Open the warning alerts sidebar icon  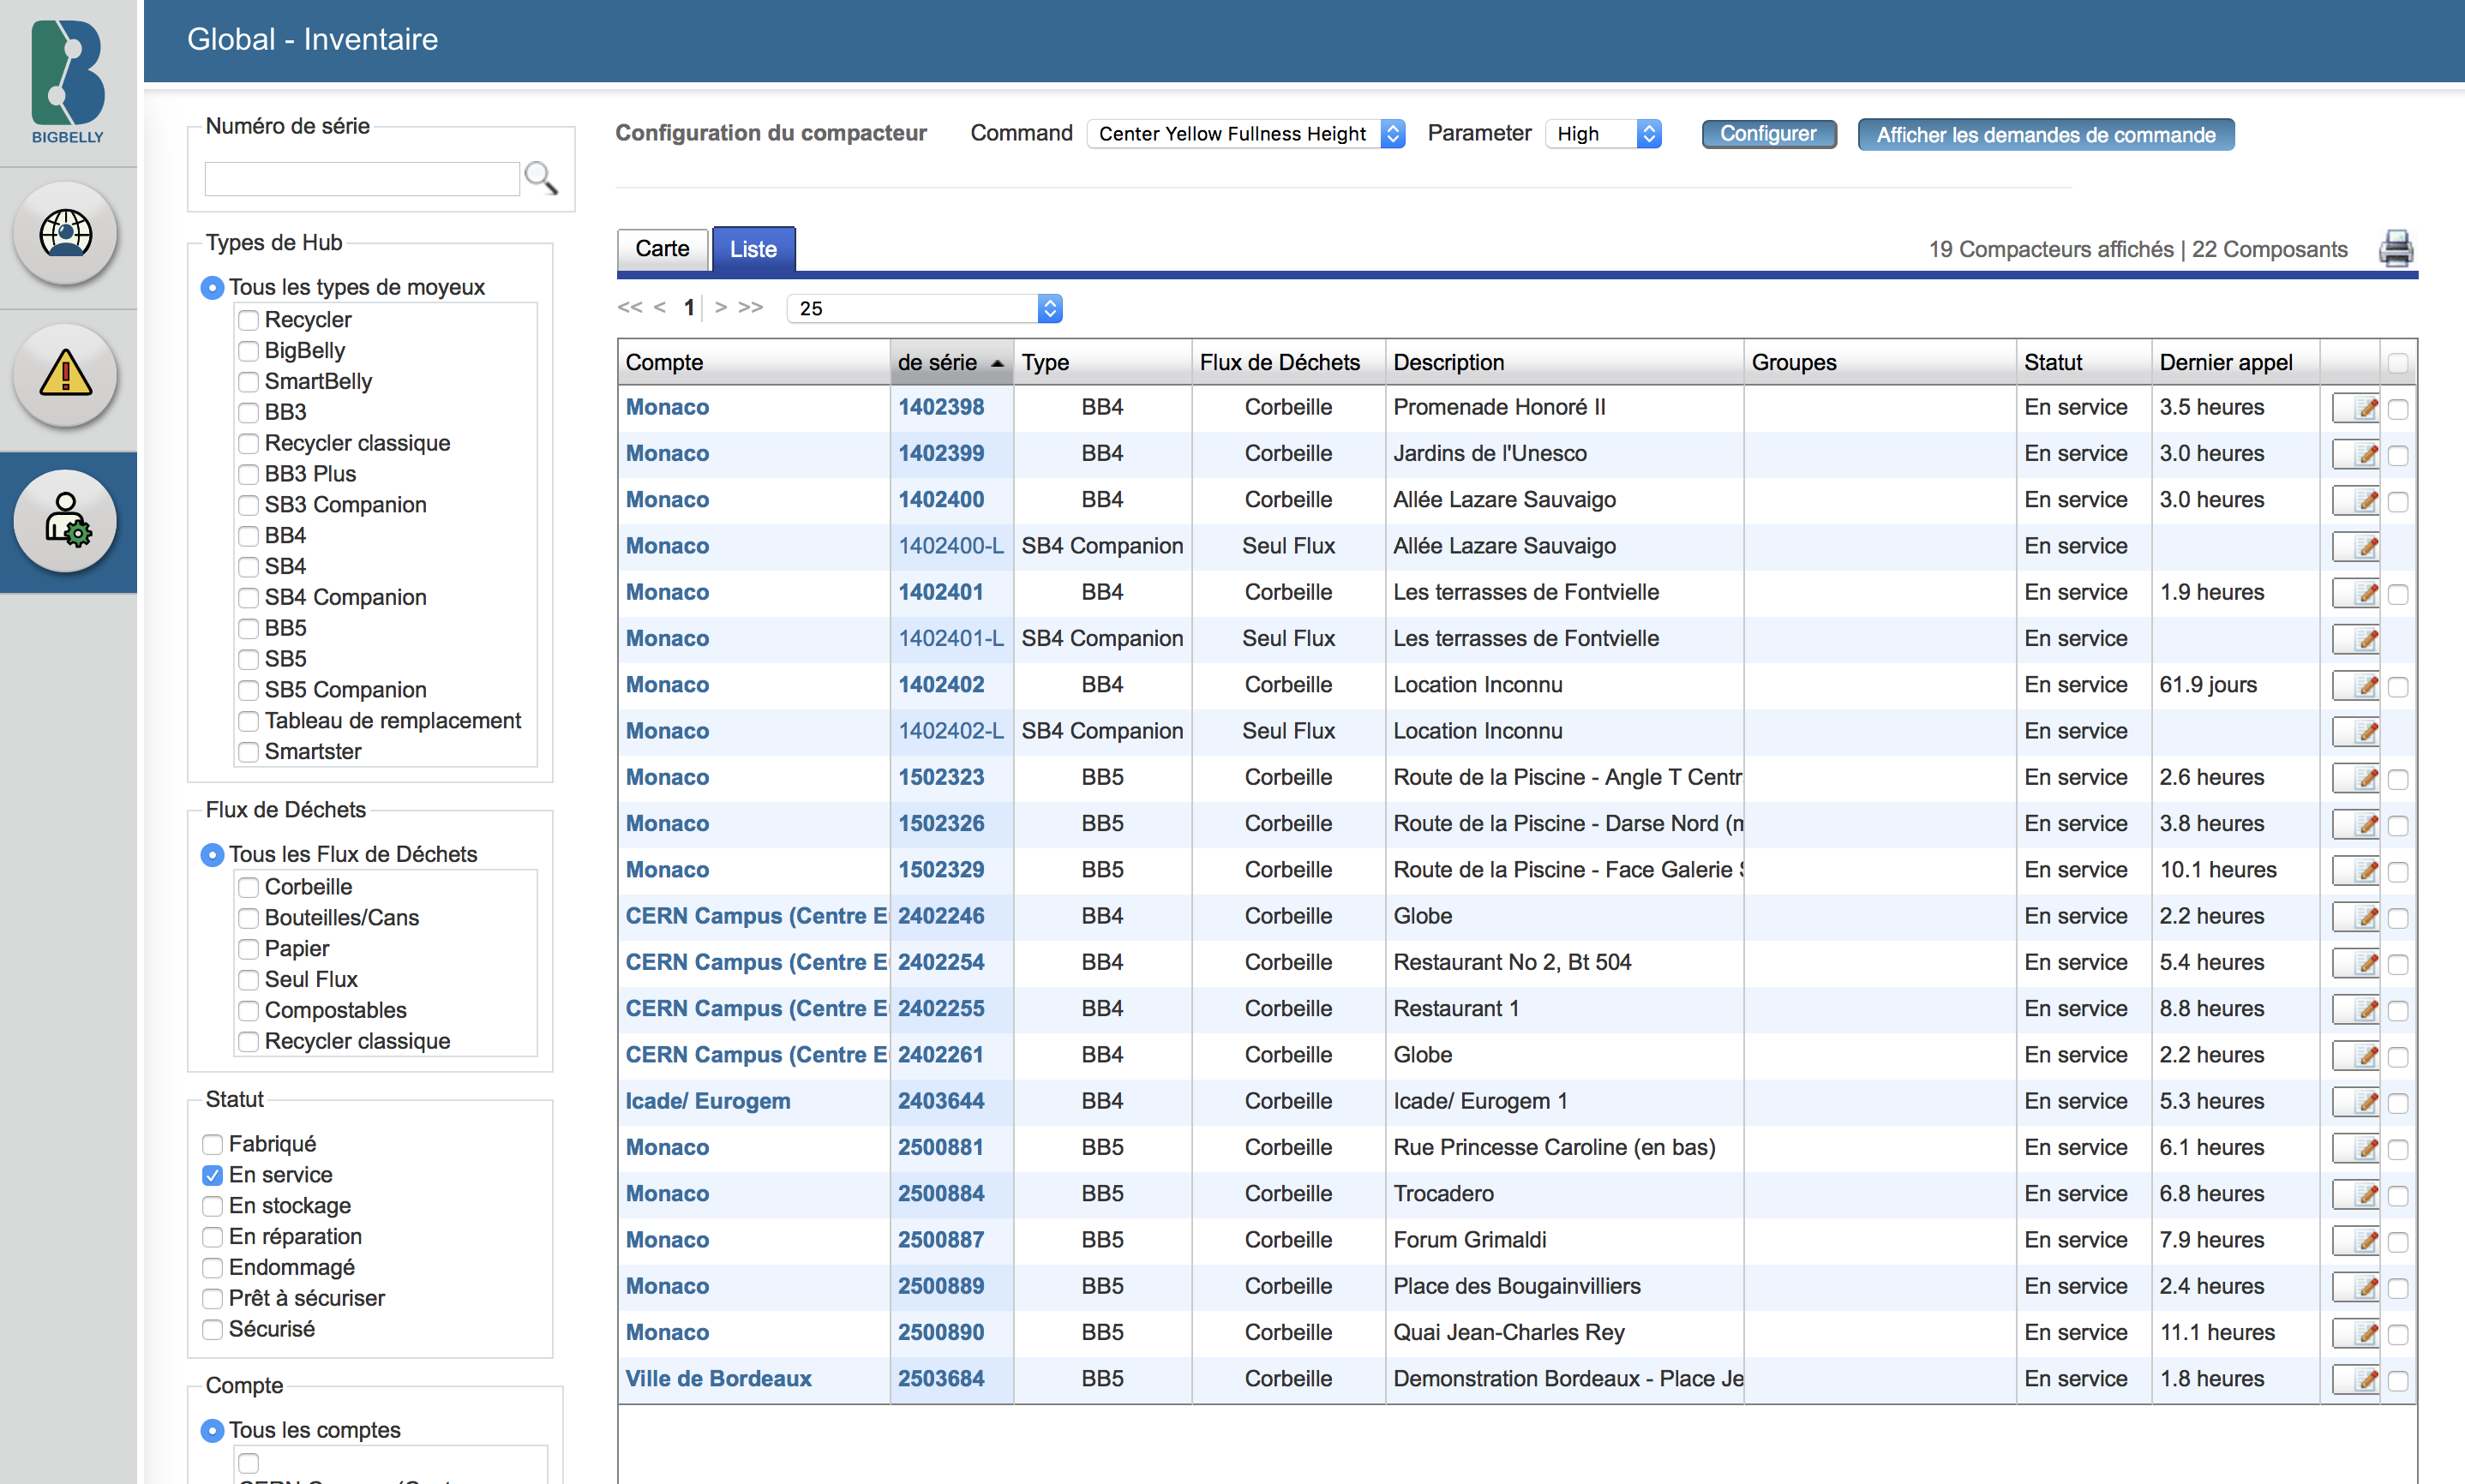[66, 375]
